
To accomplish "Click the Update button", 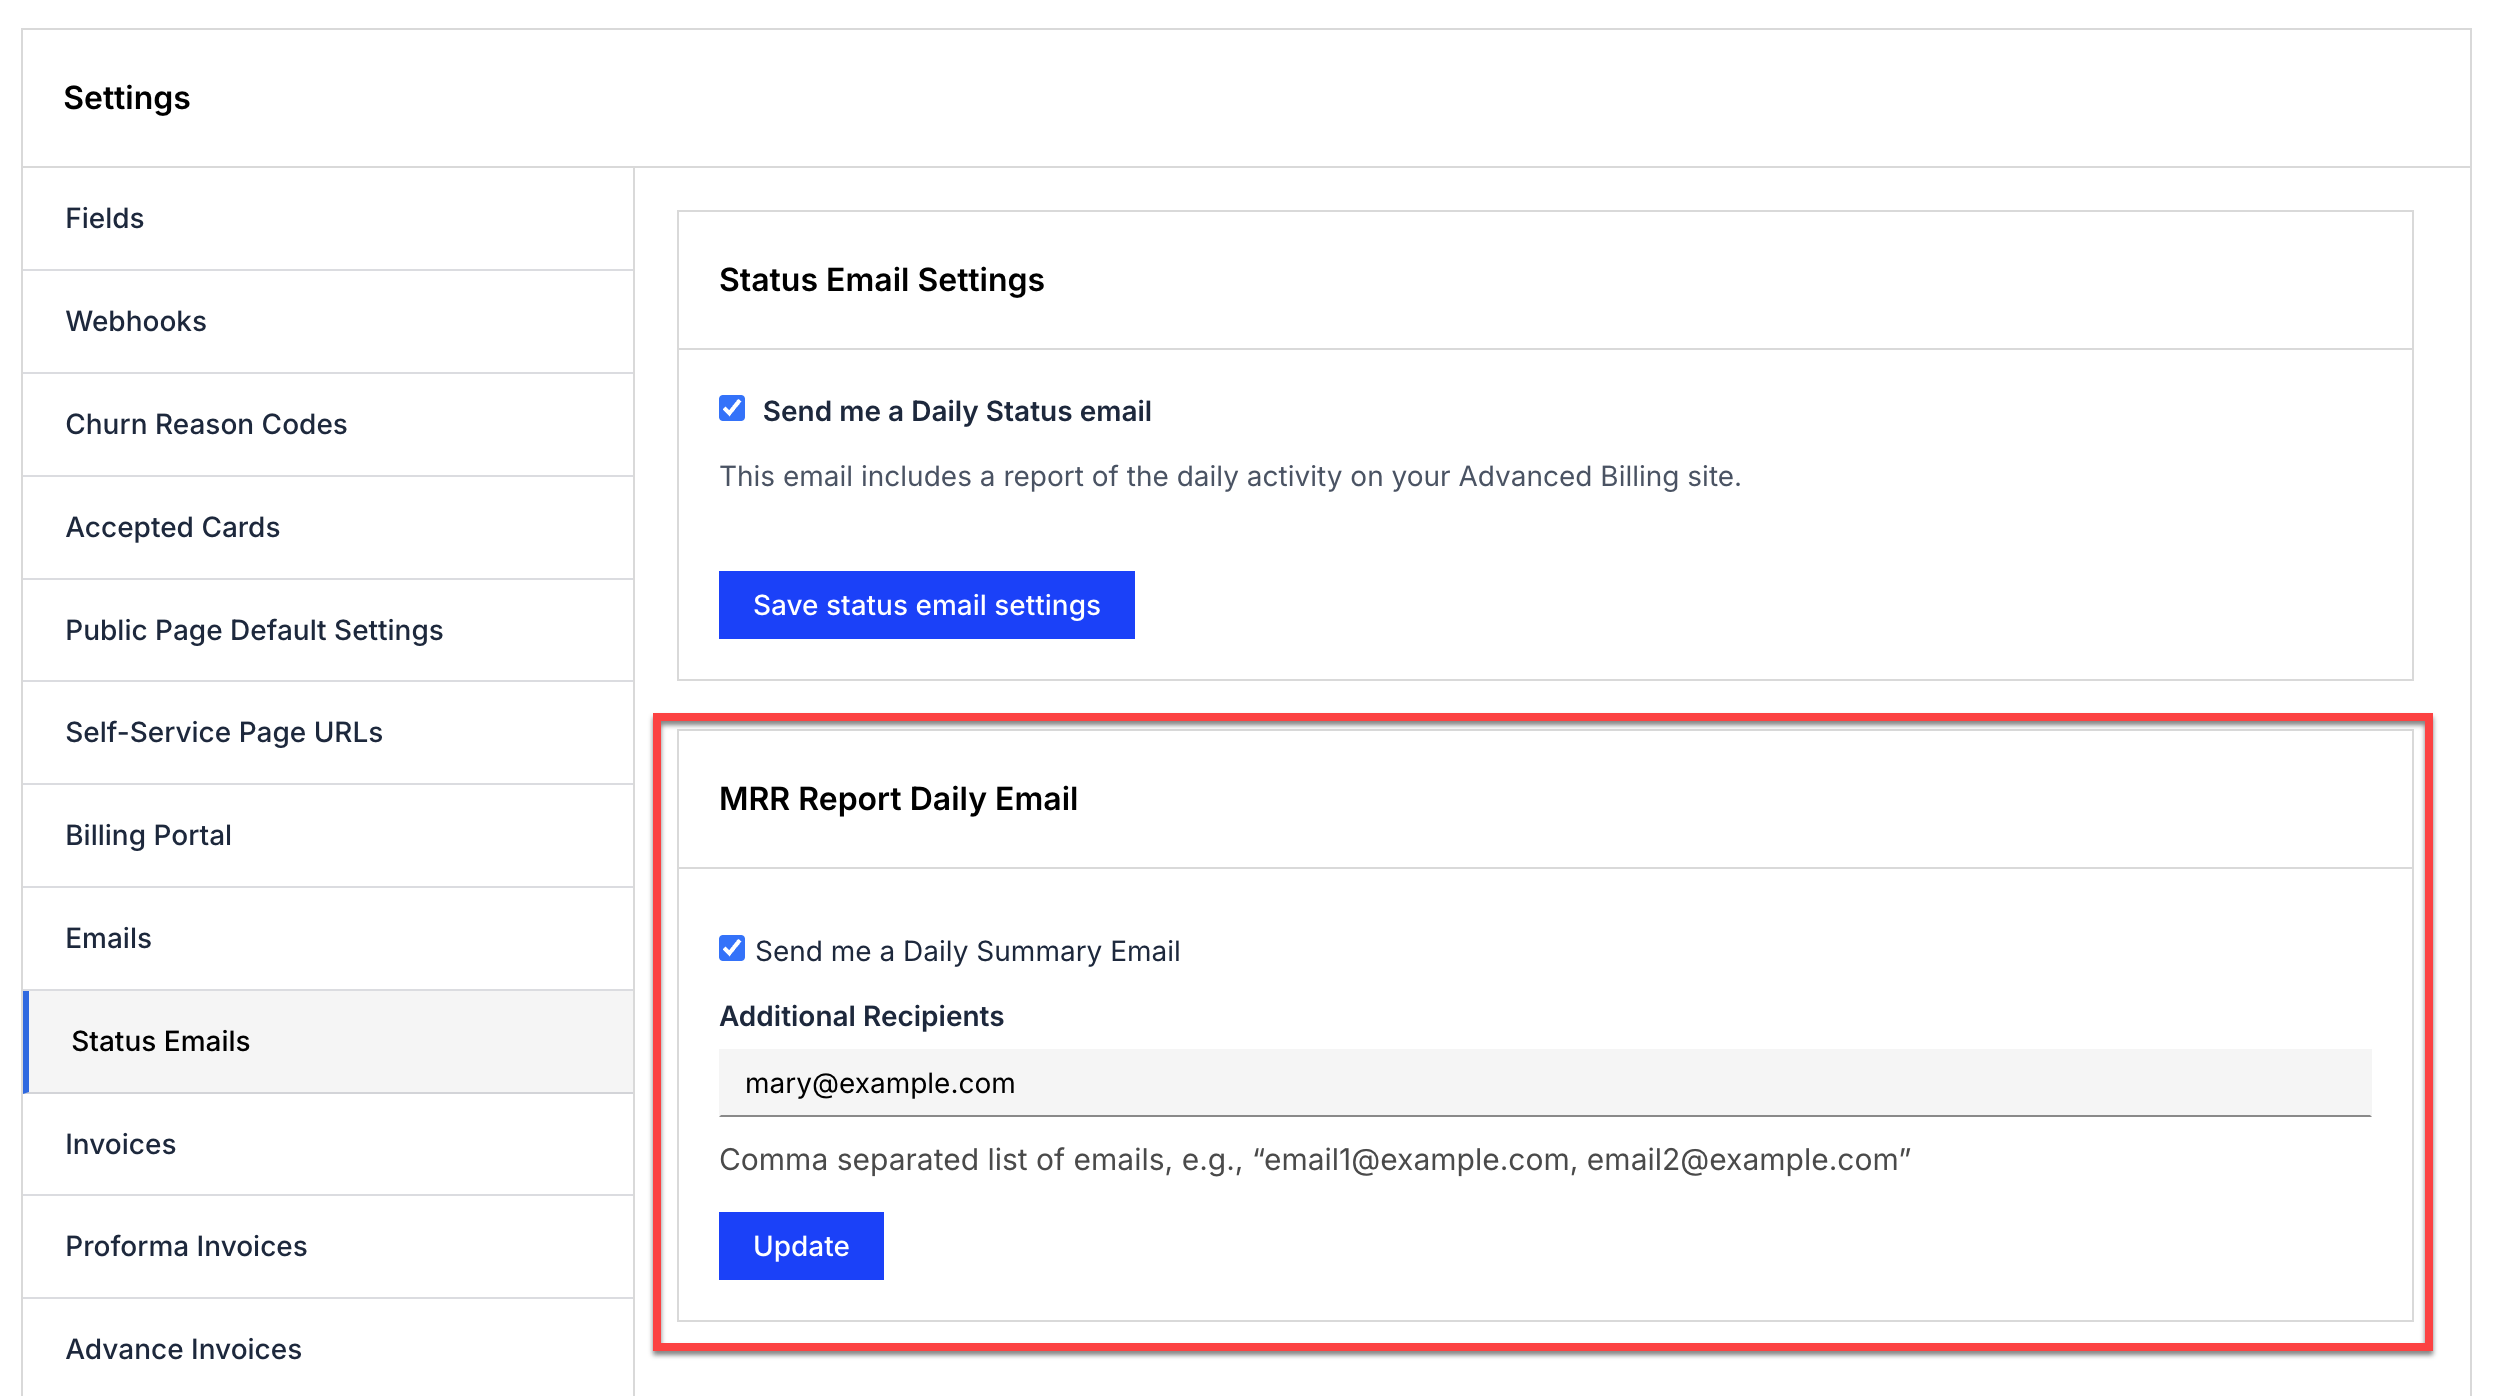I will (801, 1246).
